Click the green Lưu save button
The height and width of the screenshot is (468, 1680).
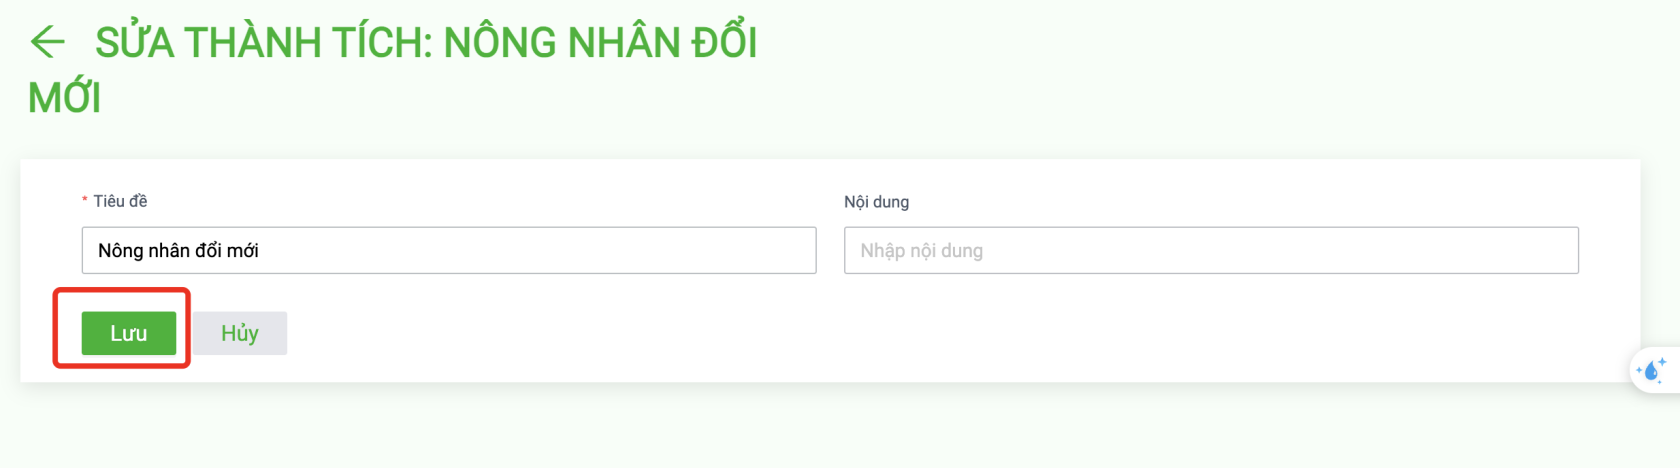129,333
